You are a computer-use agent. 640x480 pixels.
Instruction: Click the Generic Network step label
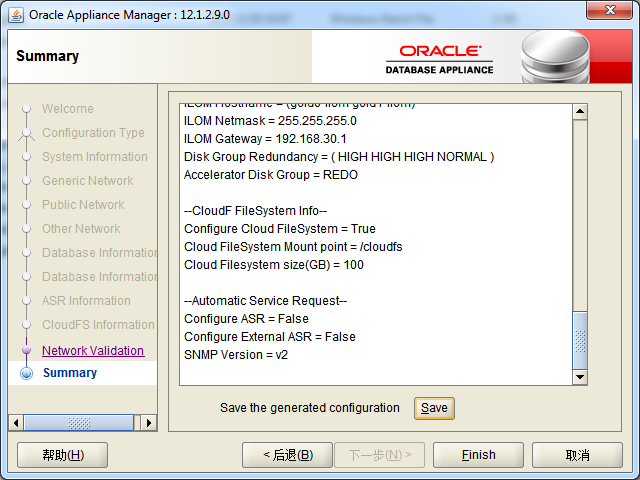point(87,180)
